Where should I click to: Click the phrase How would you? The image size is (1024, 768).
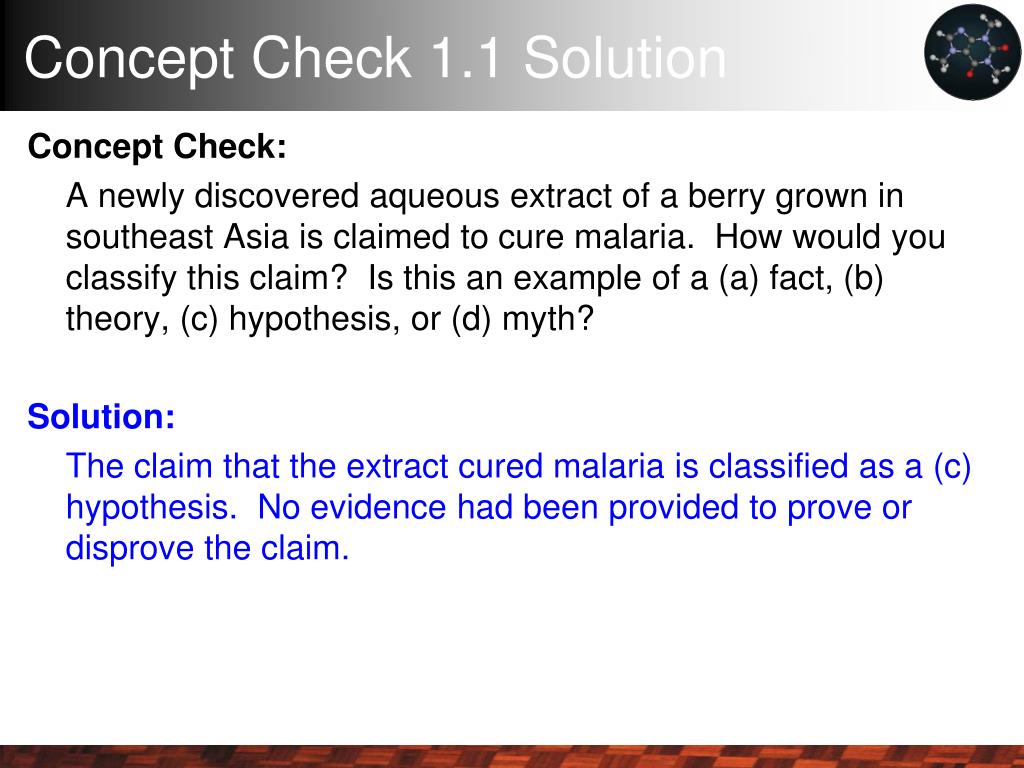830,237
